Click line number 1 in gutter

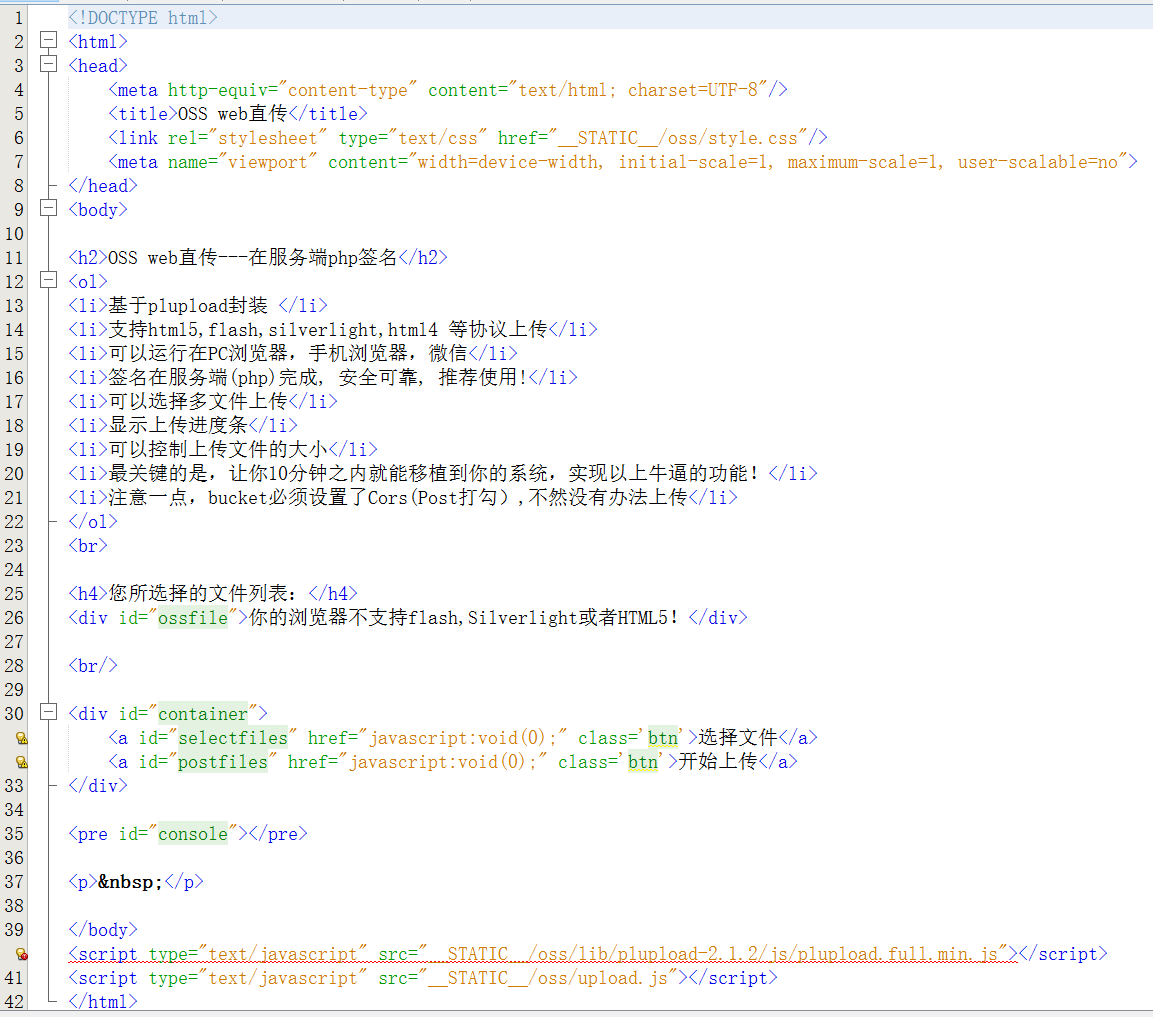coord(18,18)
